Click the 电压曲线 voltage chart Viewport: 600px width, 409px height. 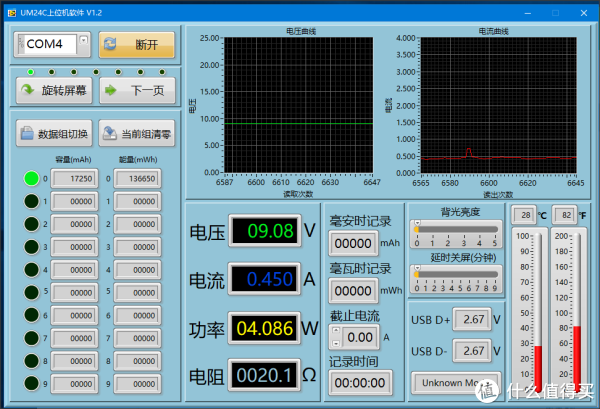point(298,105)
